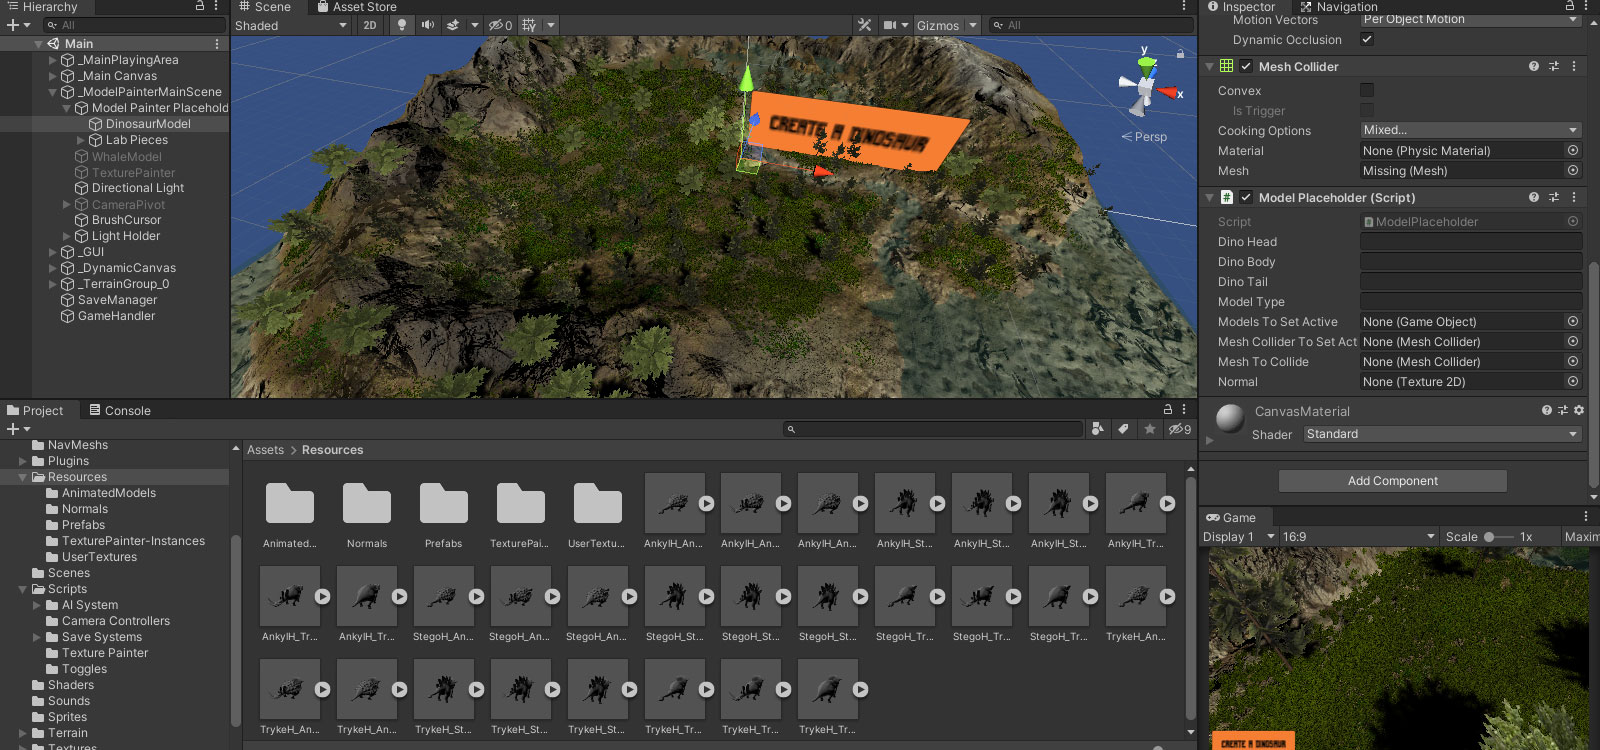
Task: Toggle scene audio speaker icon
Action: click(428, 25)
